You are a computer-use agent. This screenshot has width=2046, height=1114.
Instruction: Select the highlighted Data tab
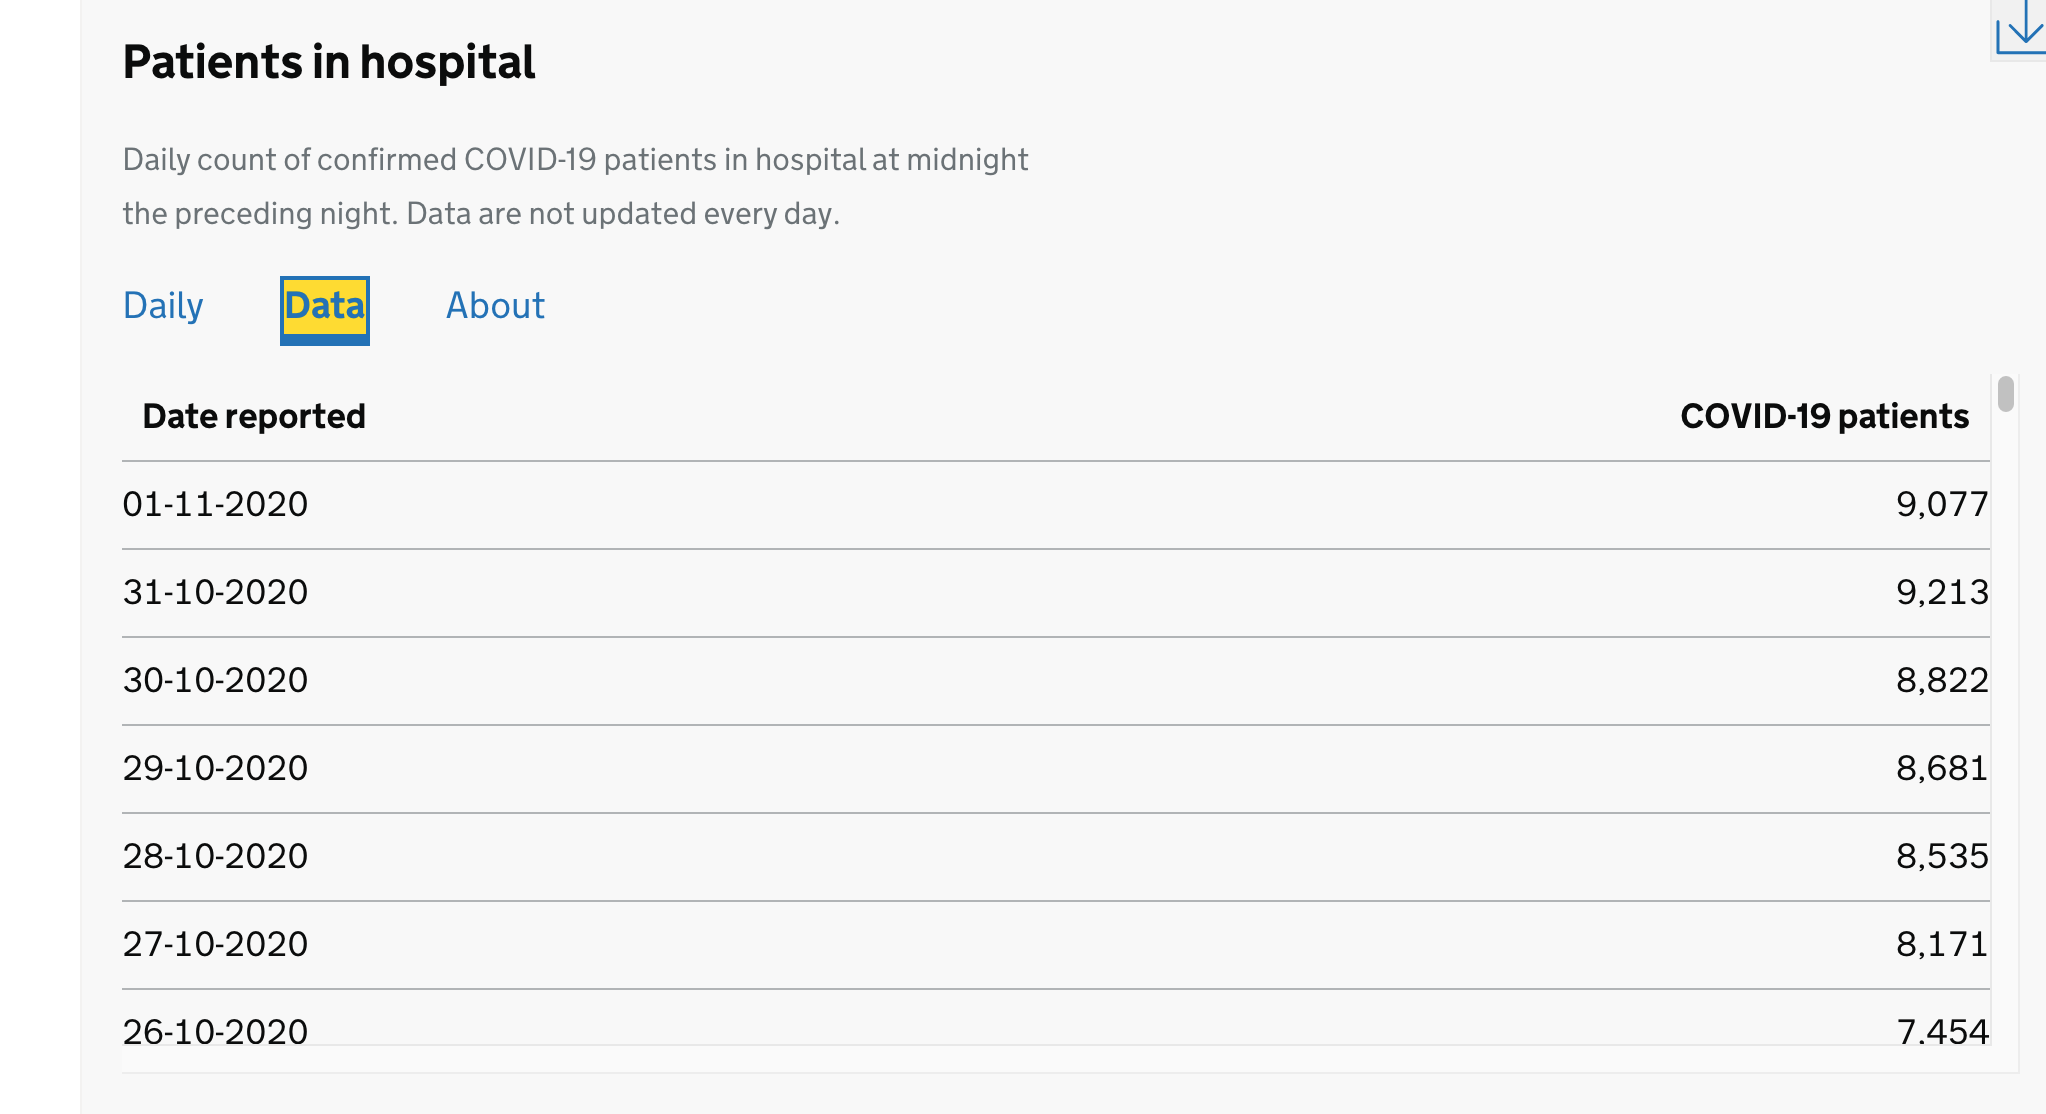[325, 310]
